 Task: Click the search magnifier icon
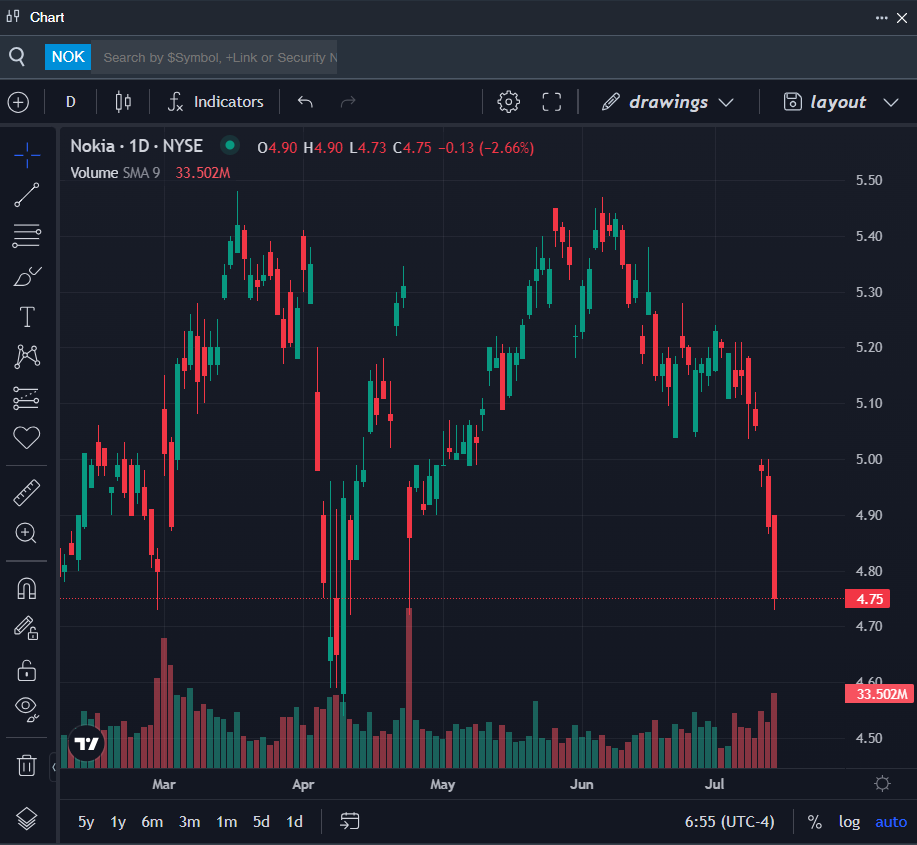(18, 57)
